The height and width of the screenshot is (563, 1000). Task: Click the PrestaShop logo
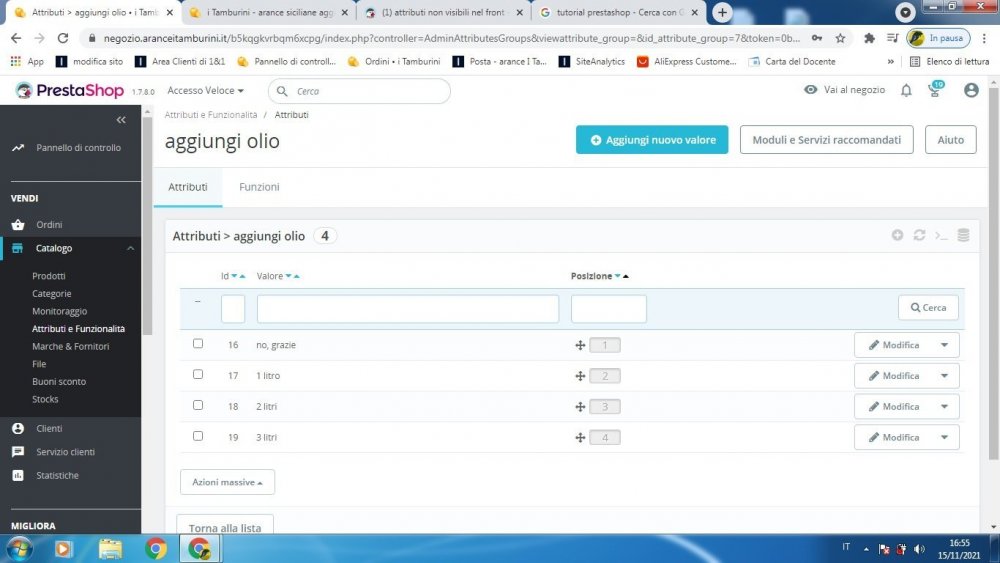pyautogui.click(x=70, y=91)
